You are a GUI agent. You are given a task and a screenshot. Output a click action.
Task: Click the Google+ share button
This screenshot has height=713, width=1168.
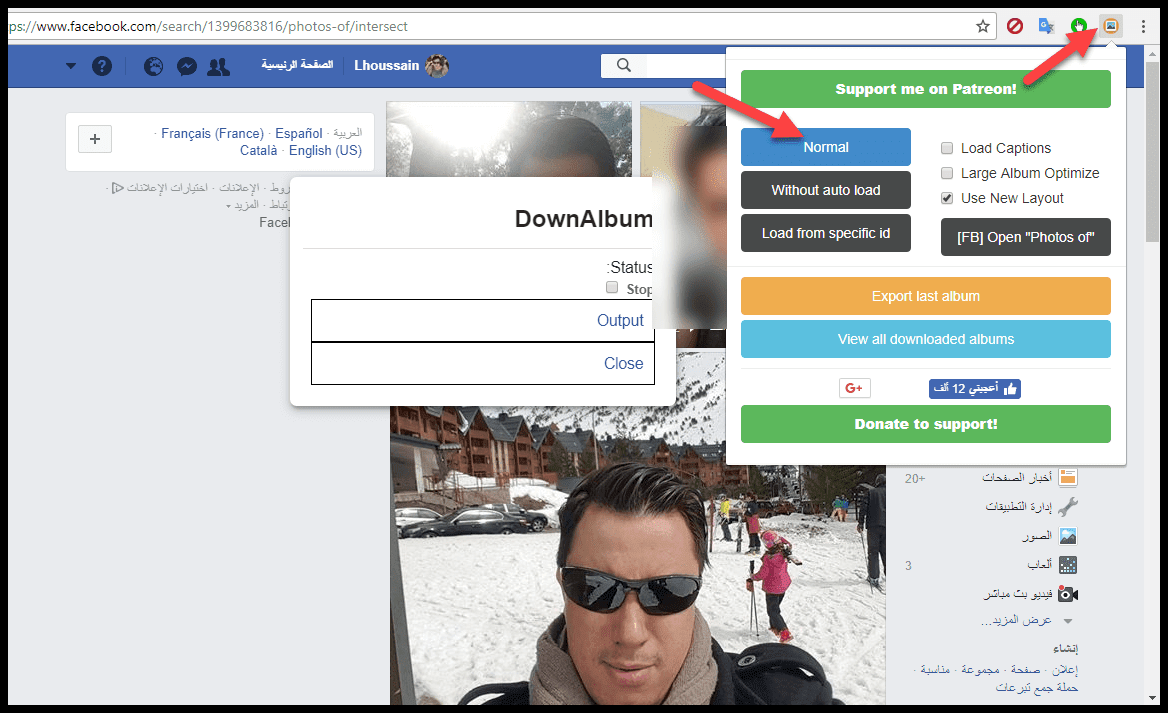(x=854, y=389)
